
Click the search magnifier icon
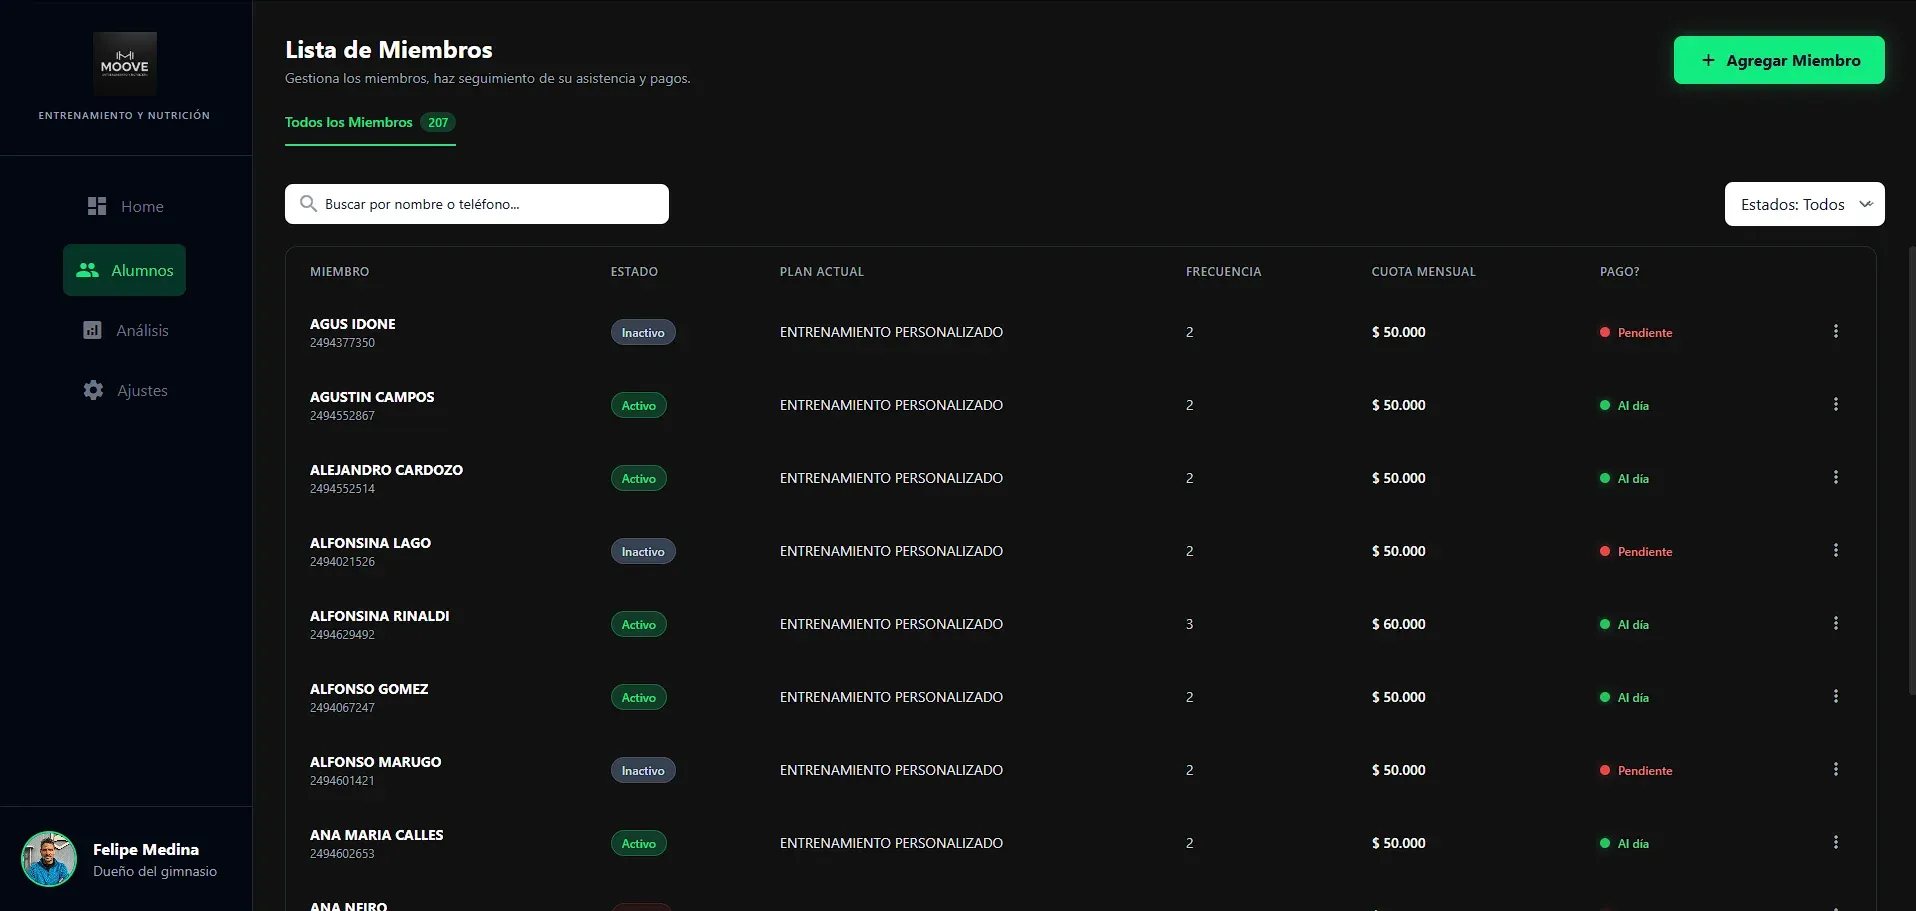point(309,204)
